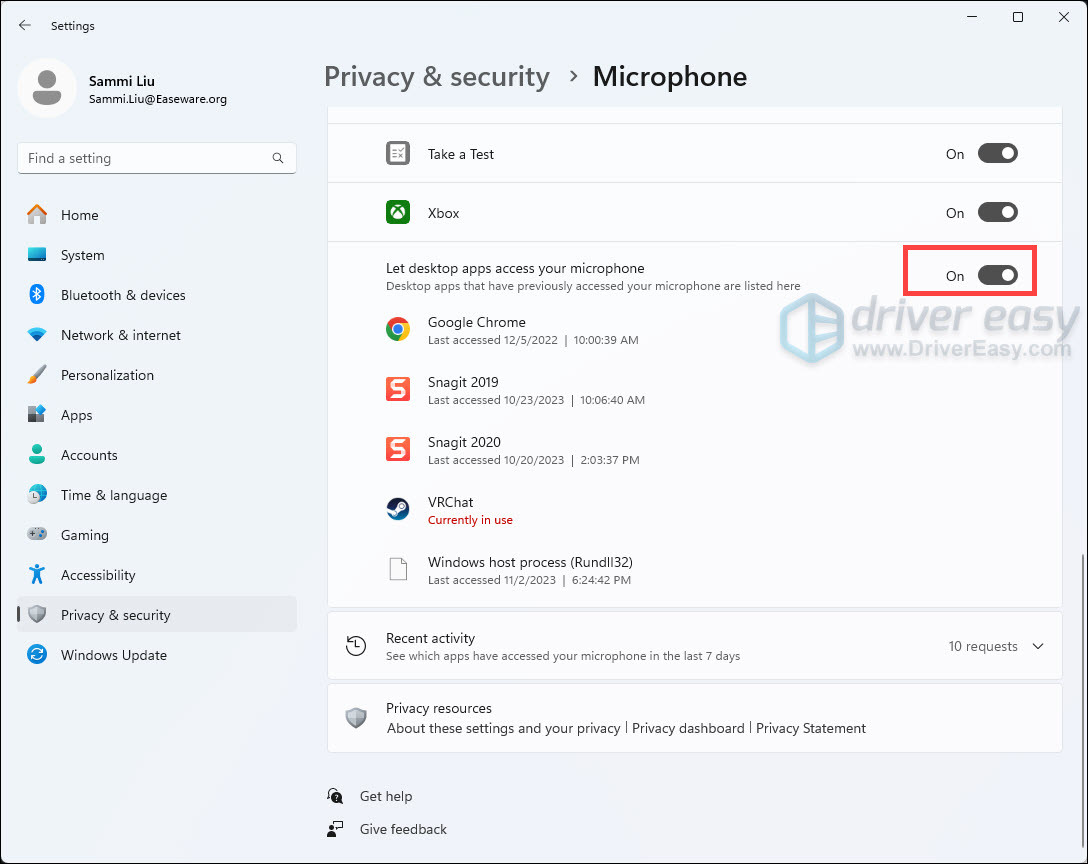Screen dimensions: 1088x864
Task: Click the VRChat Steam icon
Action: point(398,510)
